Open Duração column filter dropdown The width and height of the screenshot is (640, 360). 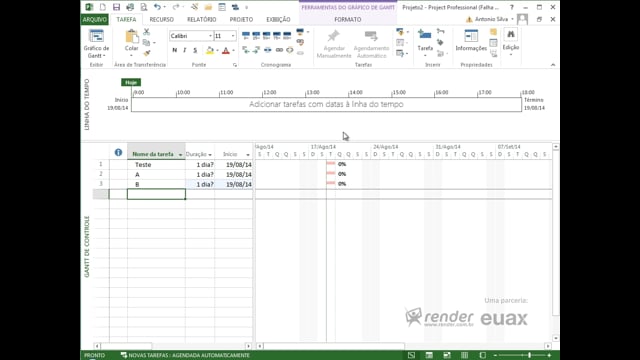[210, 155]
